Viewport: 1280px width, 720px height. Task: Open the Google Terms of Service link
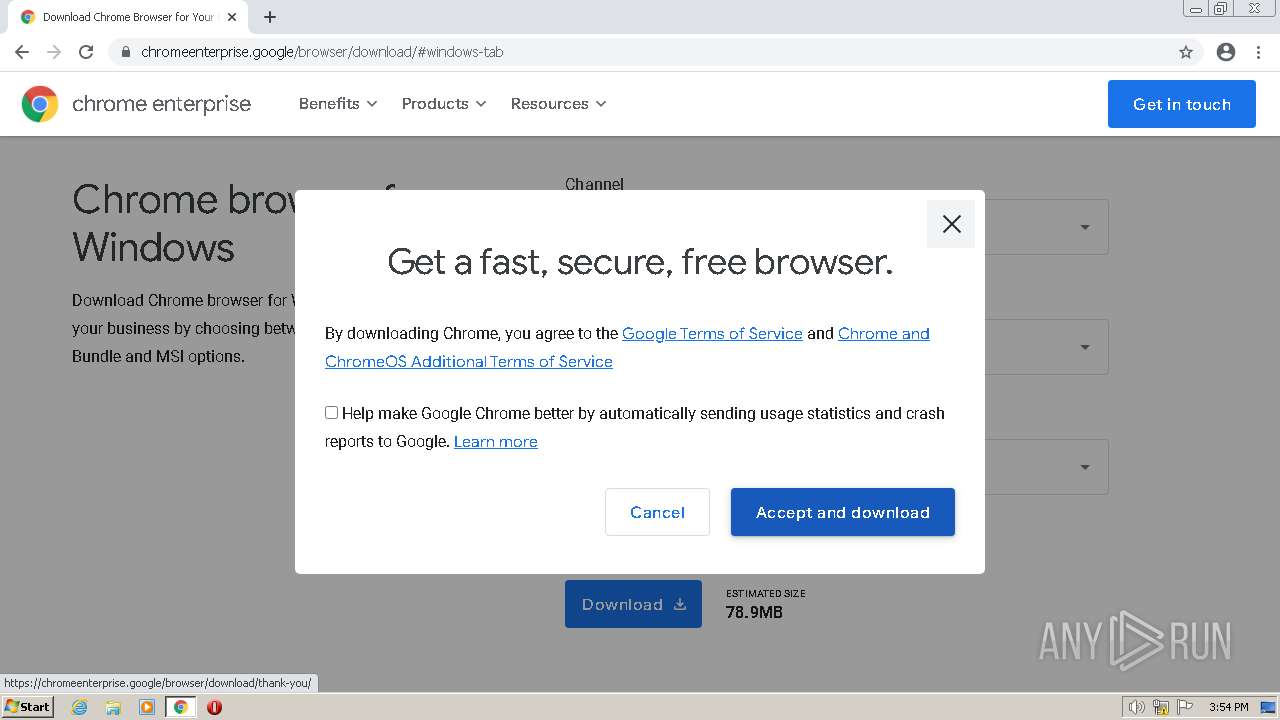coord(712,334)
